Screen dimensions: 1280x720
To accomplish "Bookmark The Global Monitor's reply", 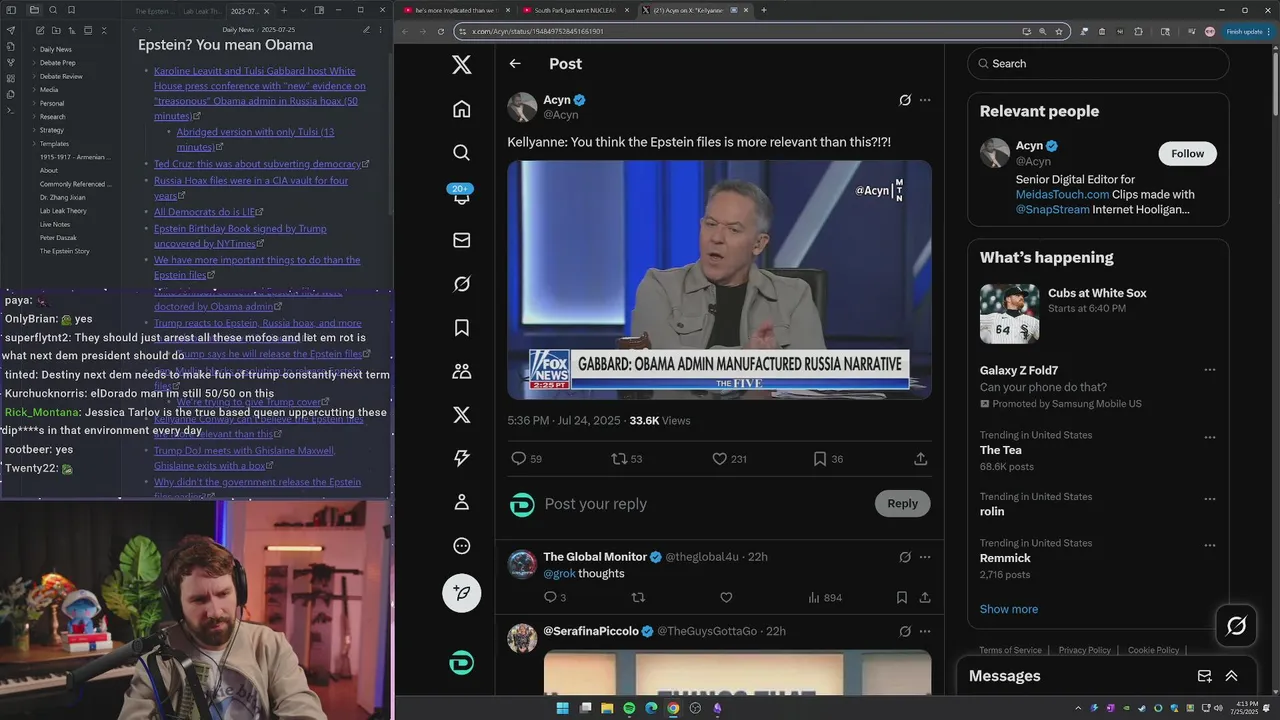I will tap(902, 598).
